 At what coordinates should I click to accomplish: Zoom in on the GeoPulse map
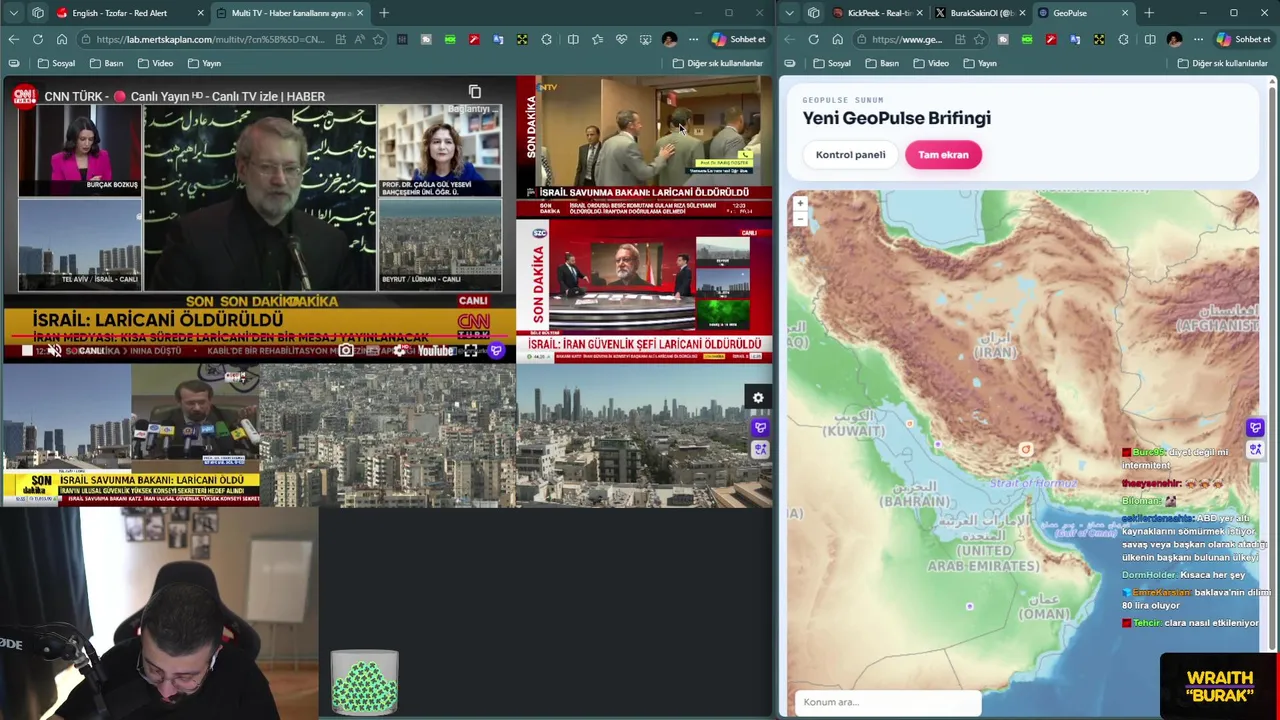pos(800,203)
